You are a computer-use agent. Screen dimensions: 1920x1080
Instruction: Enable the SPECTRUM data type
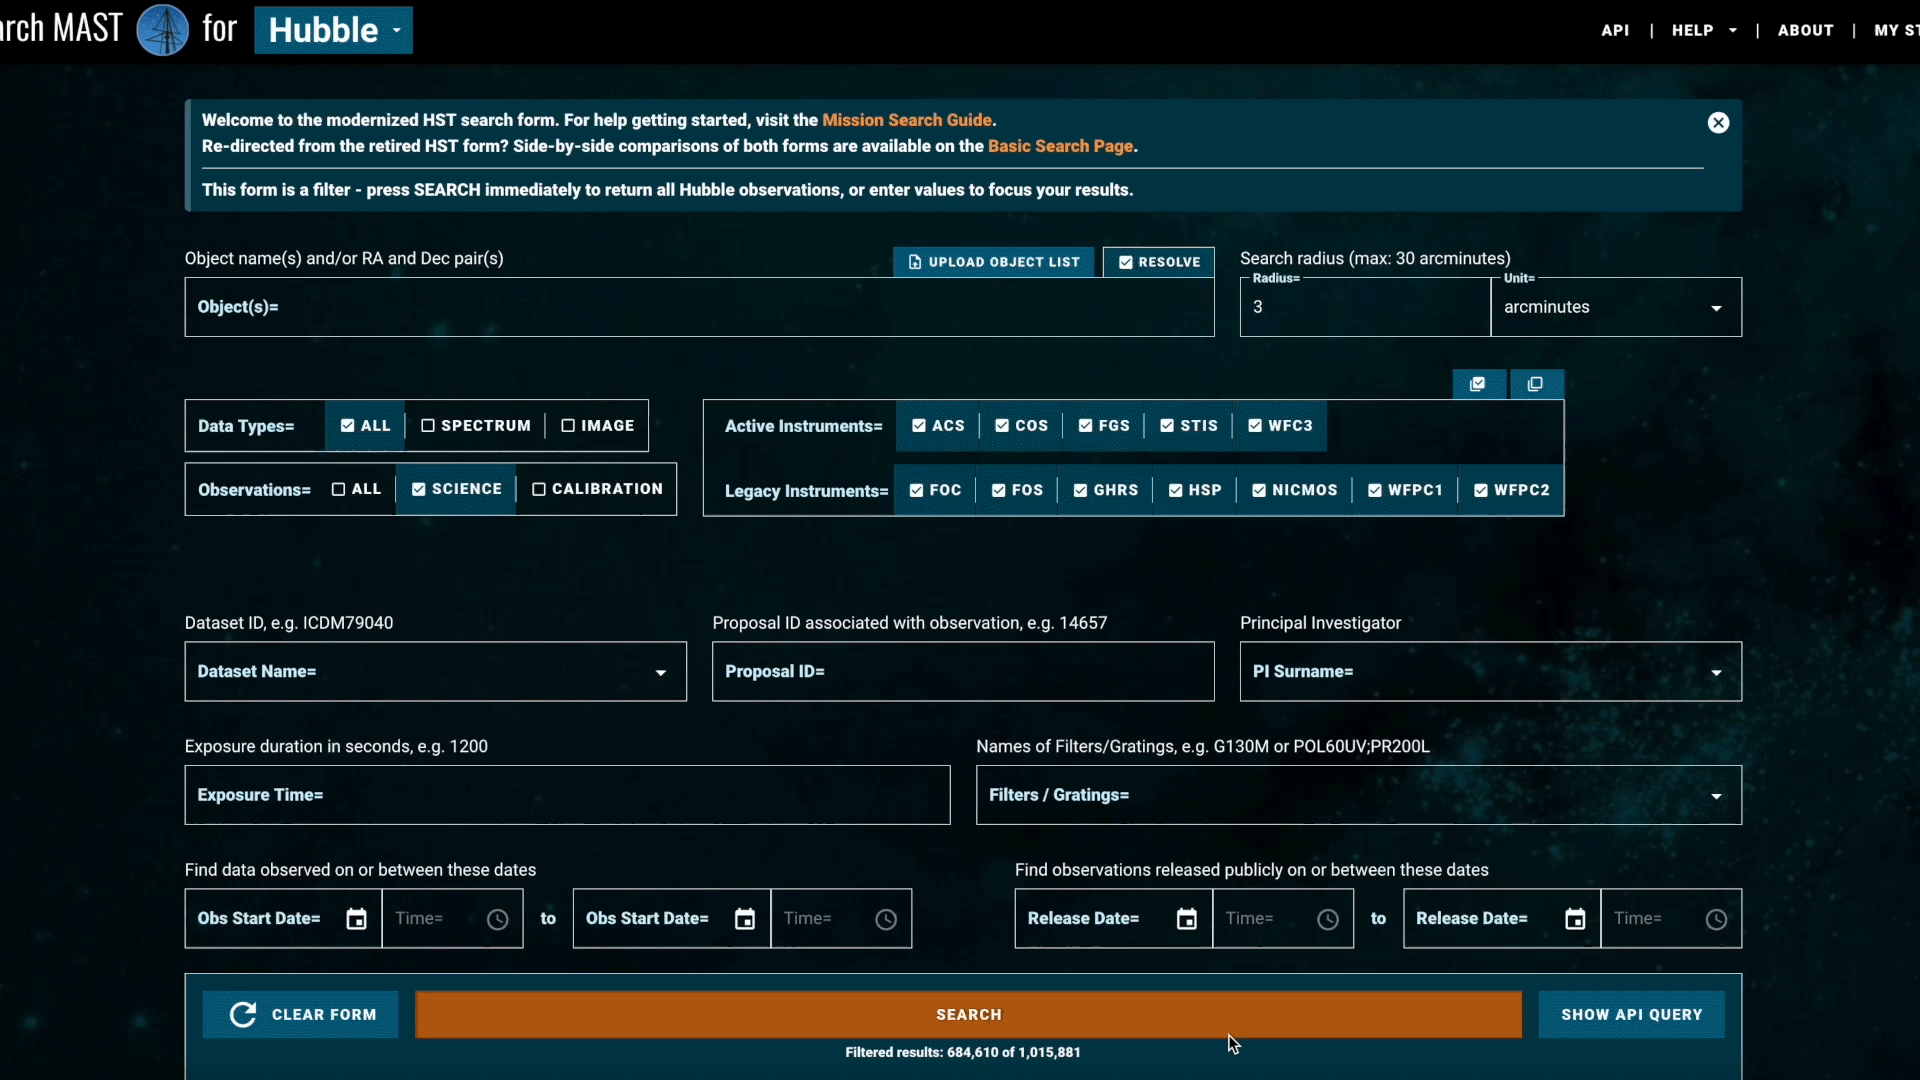tap(476, 426)
